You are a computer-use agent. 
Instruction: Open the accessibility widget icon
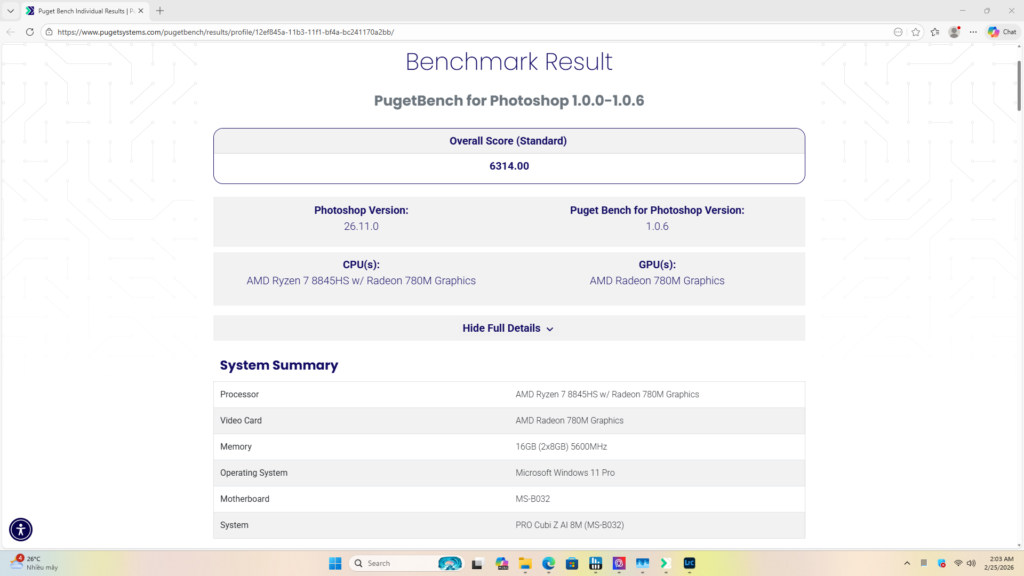tap(21, 530)
